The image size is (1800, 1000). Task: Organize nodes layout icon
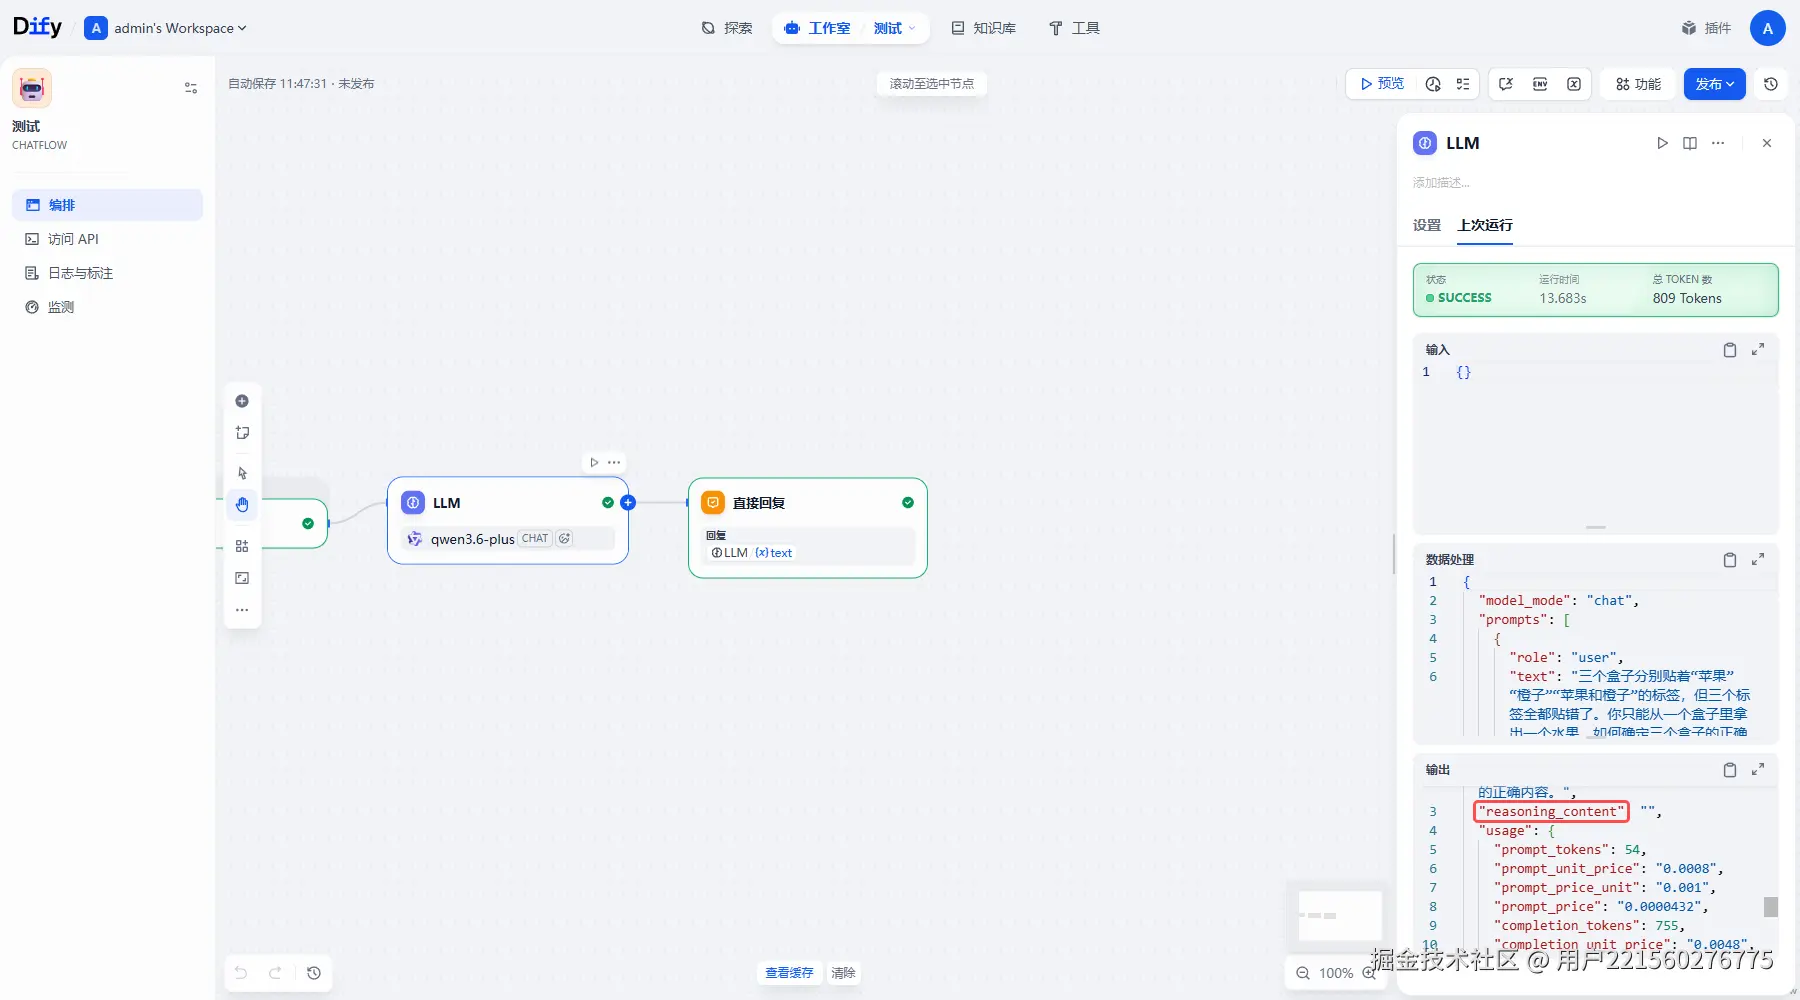(x=242, y=546)
